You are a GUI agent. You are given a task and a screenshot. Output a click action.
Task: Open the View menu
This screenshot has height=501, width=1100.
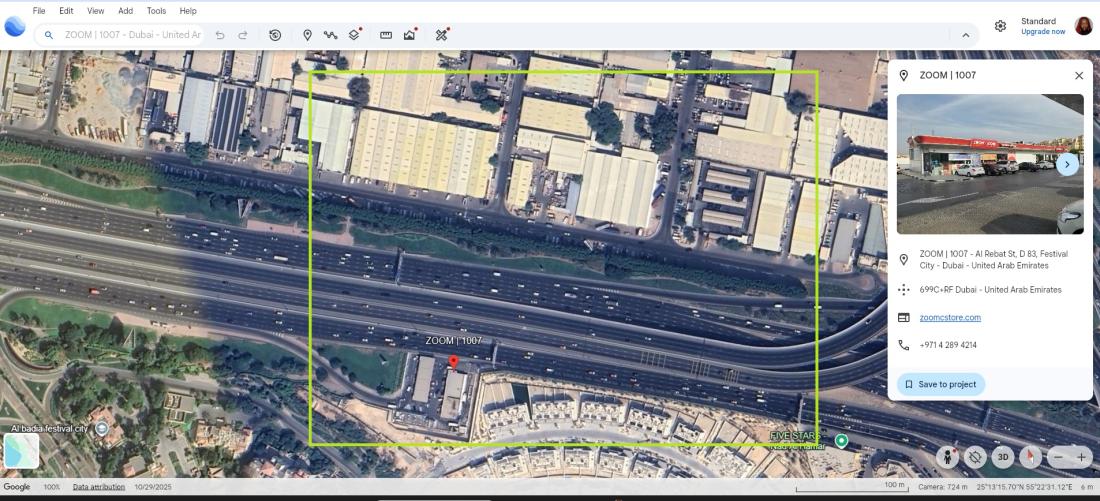point(95,11)
